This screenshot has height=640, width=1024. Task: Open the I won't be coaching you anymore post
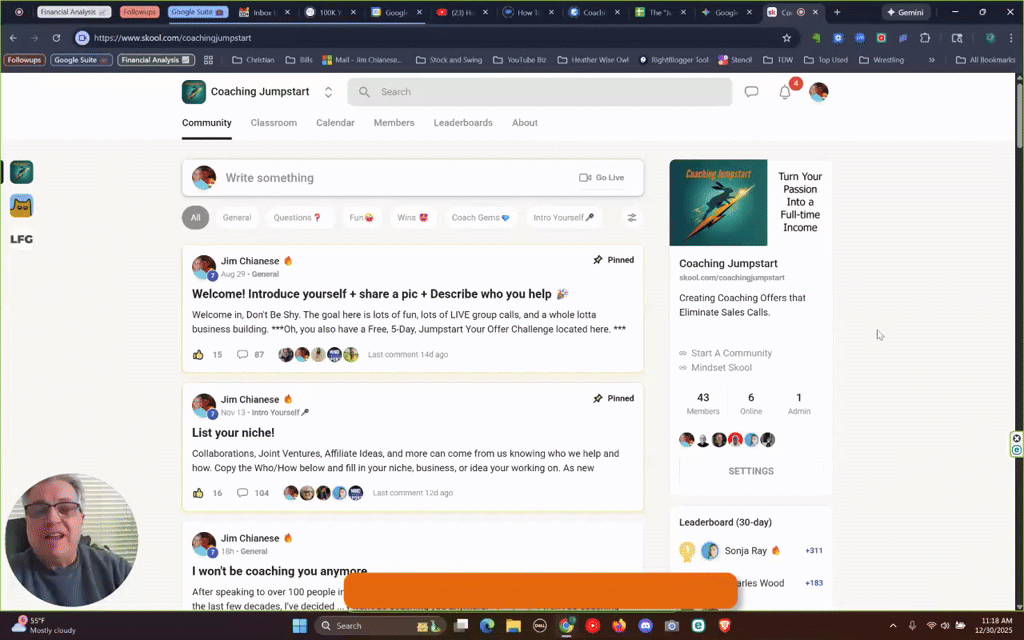[280, 571]
